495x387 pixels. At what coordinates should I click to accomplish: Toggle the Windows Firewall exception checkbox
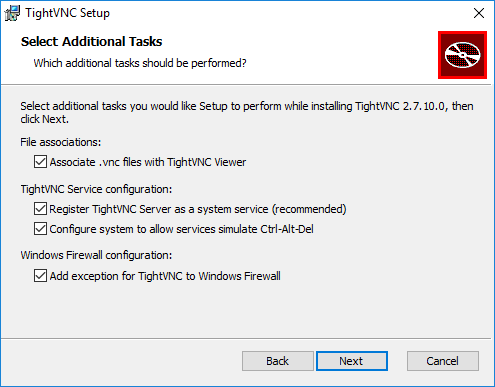40,276
